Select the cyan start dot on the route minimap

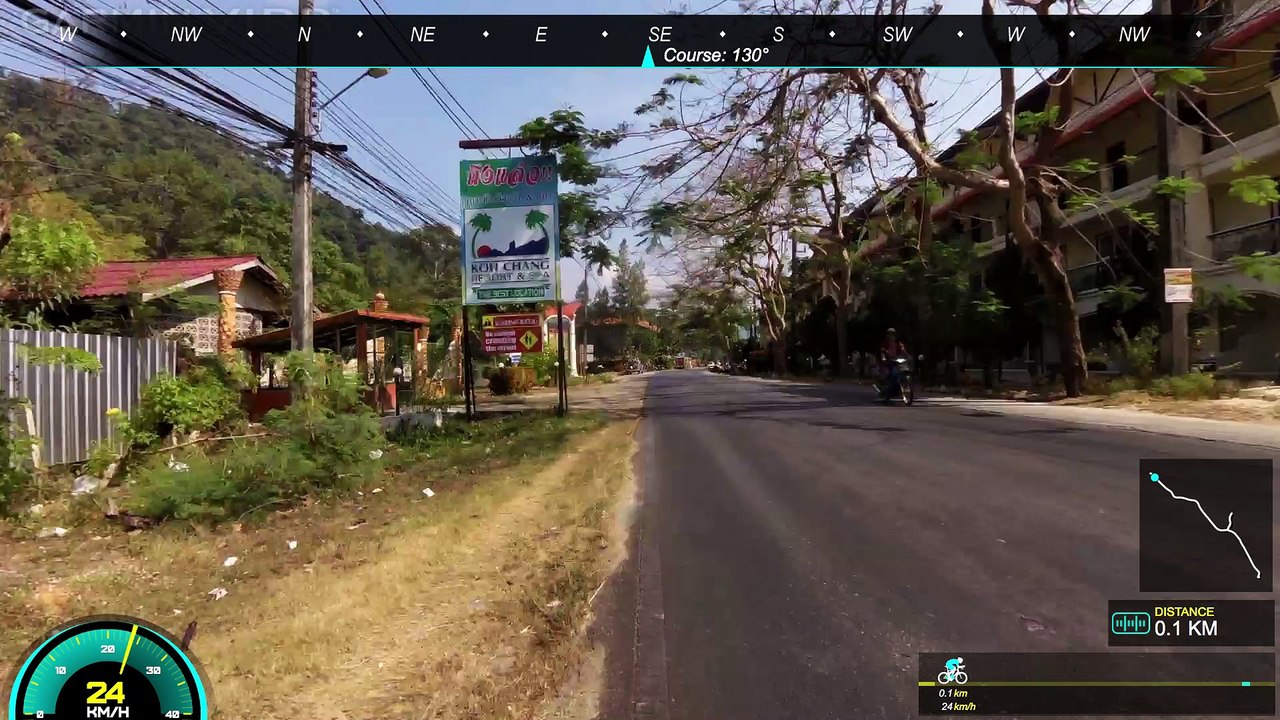click(1154, 478)
